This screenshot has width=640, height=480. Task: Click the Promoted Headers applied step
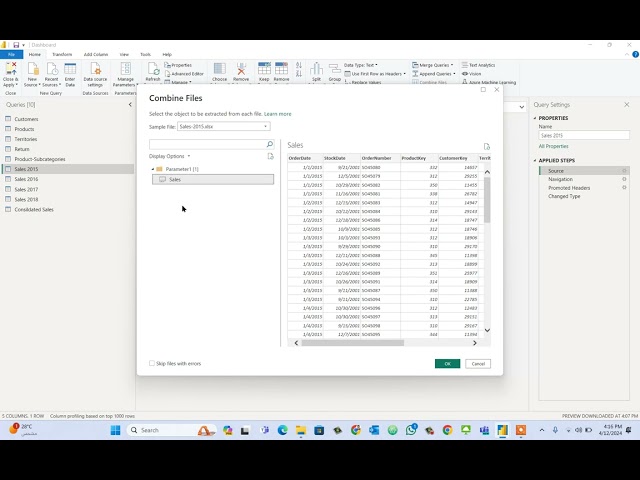(569, 188)
